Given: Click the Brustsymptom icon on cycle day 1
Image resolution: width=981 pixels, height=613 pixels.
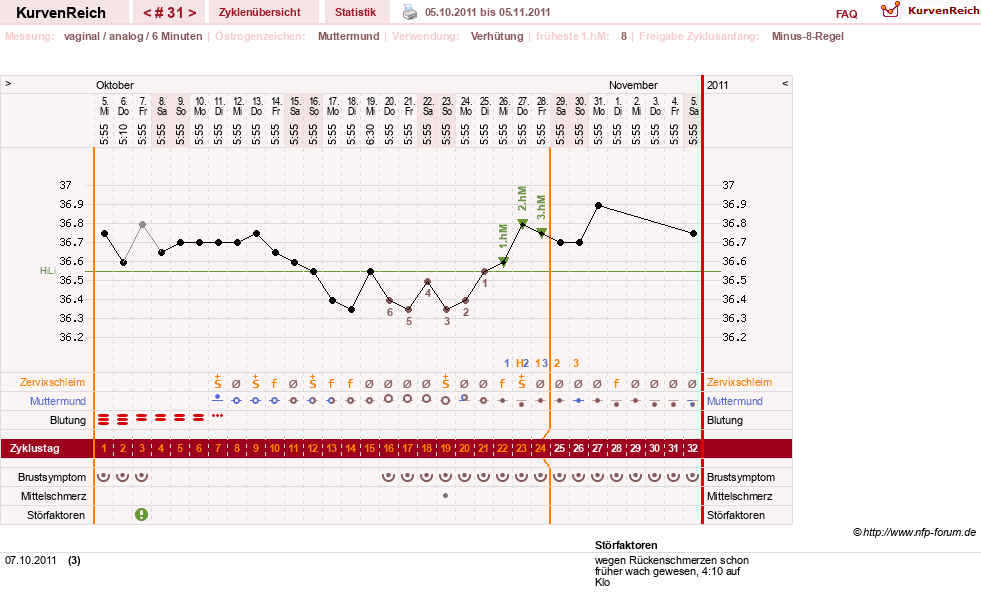Looking at the screenshot, I should (104, 477).
